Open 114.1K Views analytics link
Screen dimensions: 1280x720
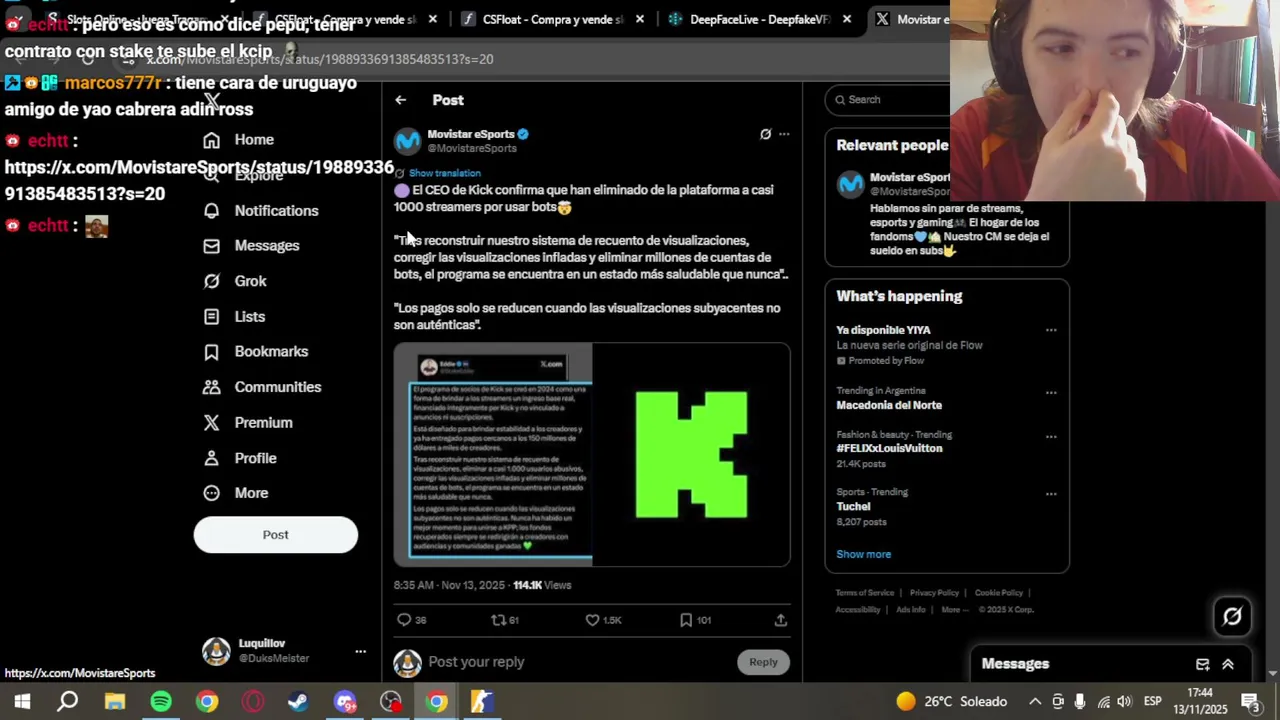tap(542, 585)
